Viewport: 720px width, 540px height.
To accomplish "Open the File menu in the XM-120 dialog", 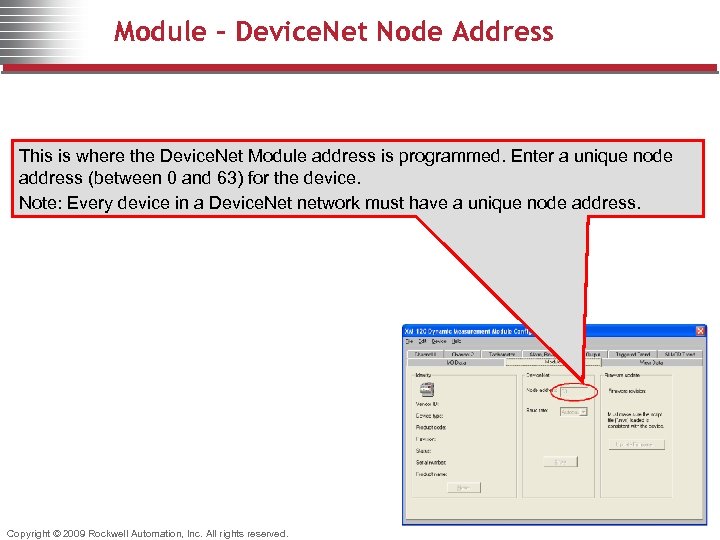I will coord(410,342).
